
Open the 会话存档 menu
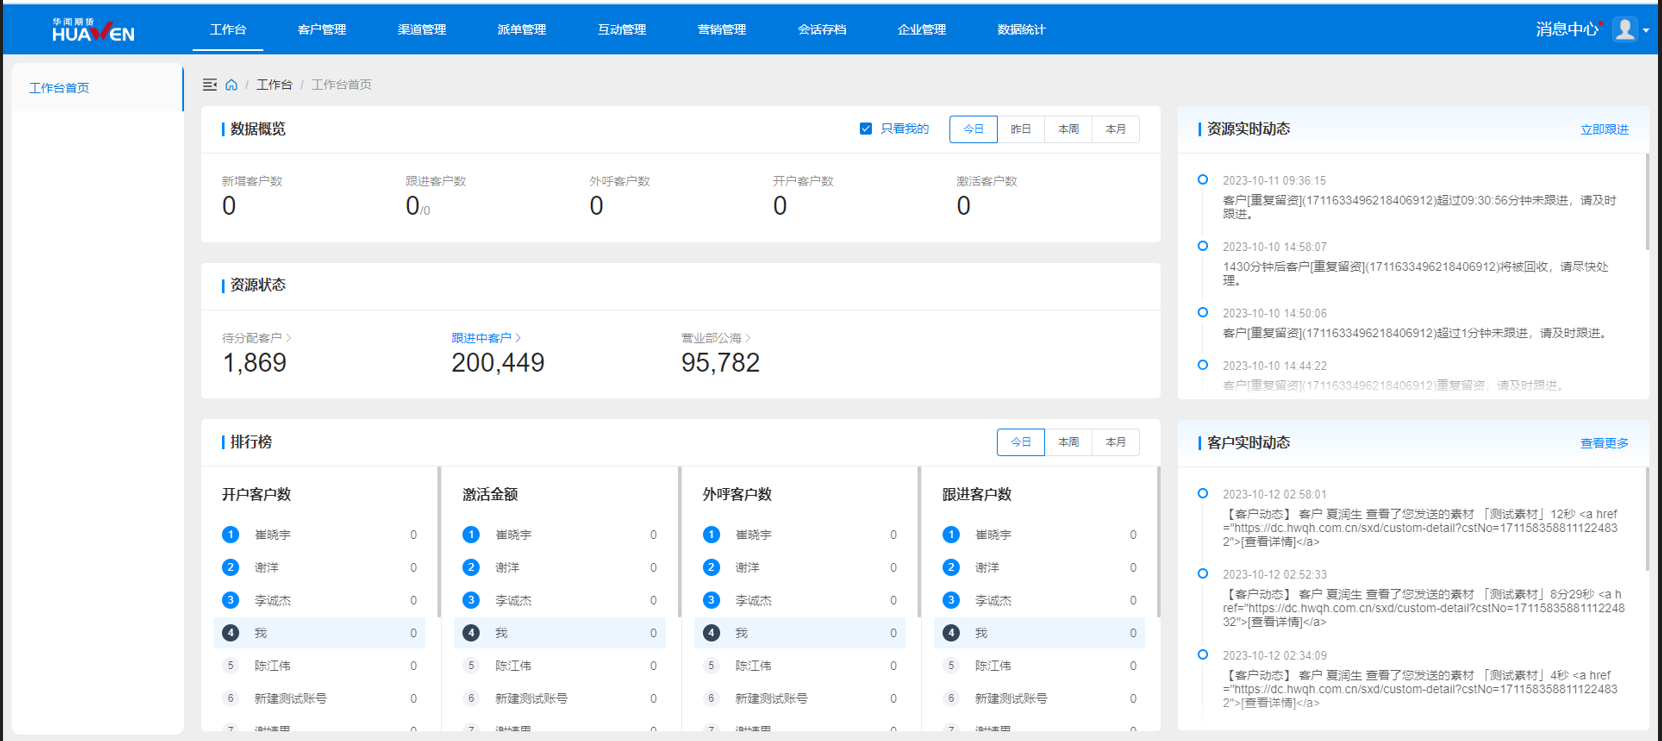point(822,30)
